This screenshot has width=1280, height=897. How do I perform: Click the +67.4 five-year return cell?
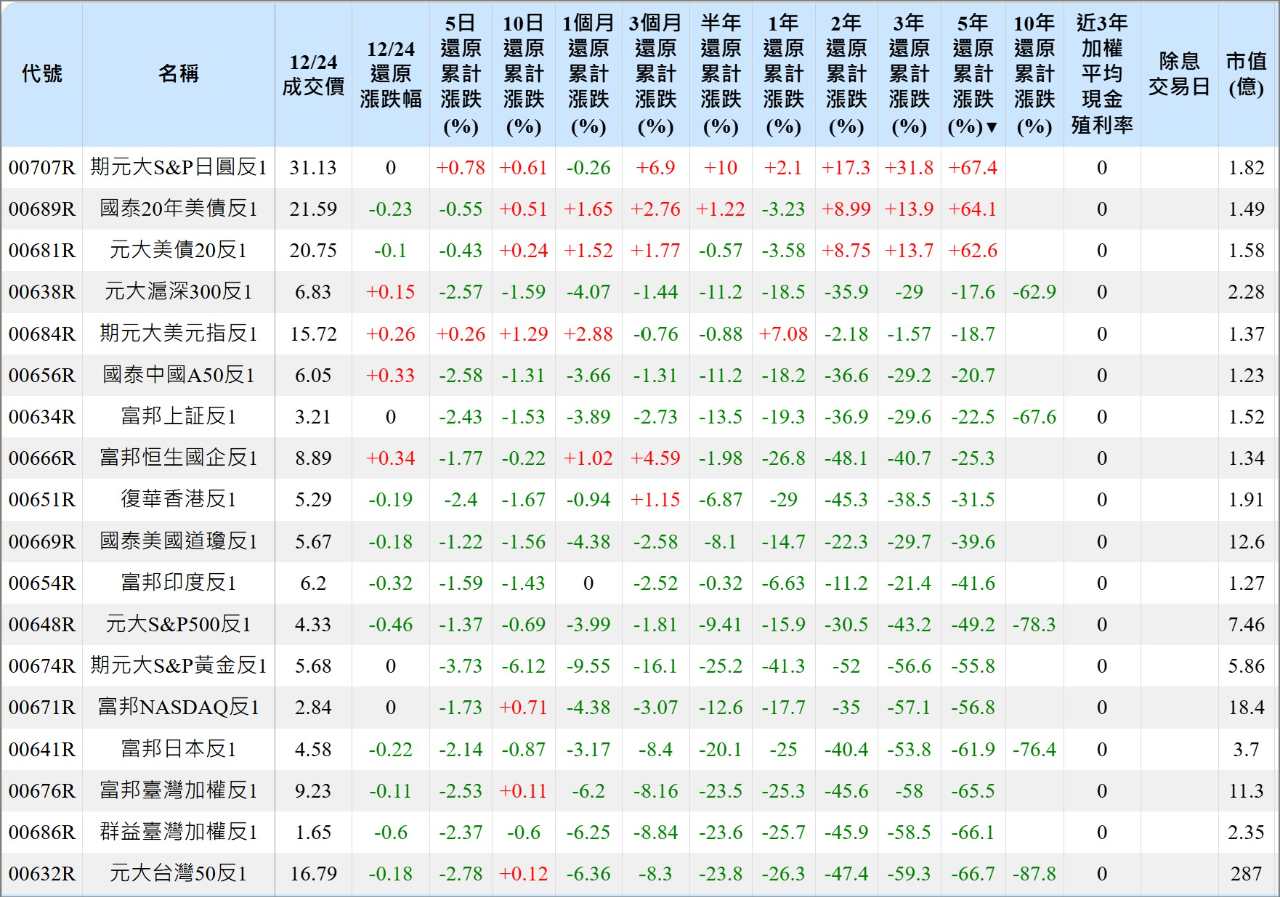pos(972,168)
